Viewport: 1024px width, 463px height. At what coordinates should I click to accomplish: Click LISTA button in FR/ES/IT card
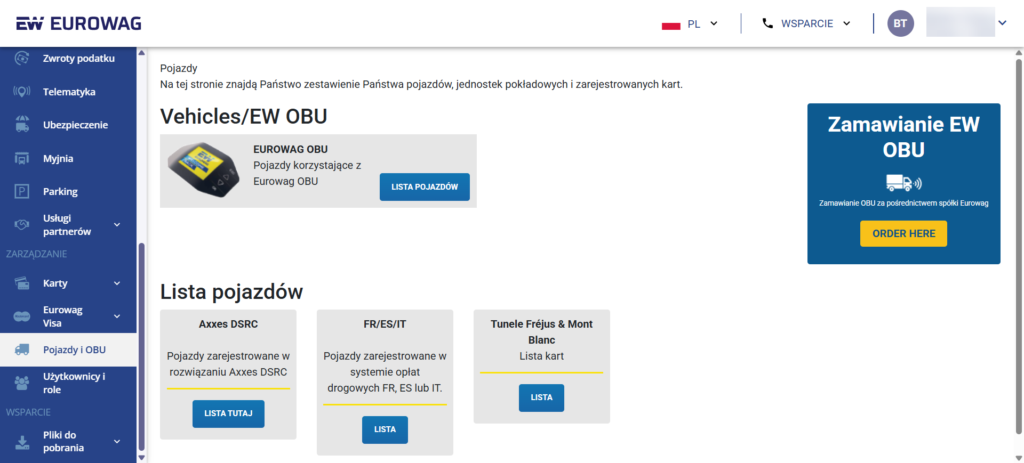(x=385, y=430)
